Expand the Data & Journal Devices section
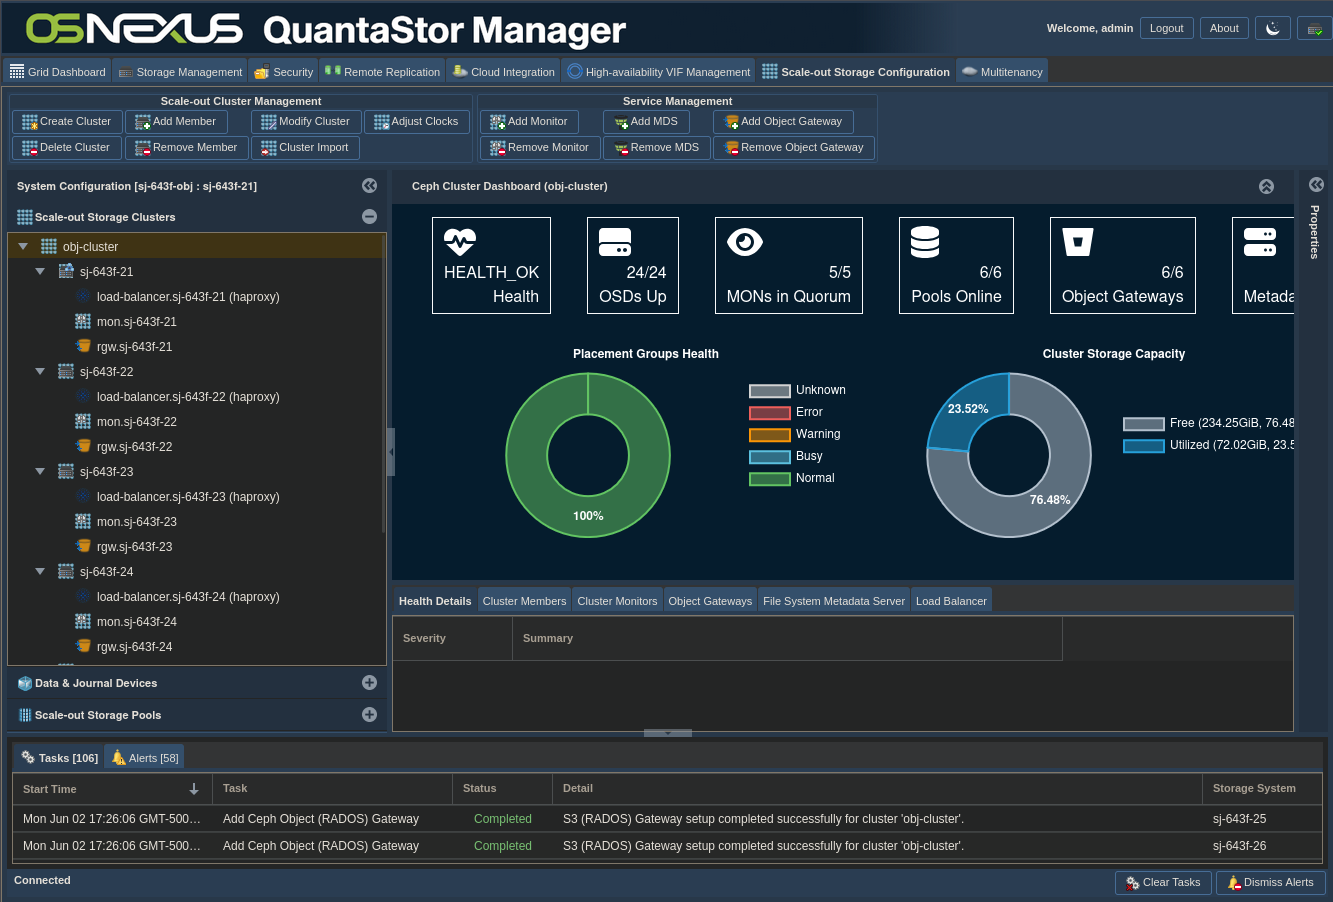The image size is (1333, 902). 369,683
